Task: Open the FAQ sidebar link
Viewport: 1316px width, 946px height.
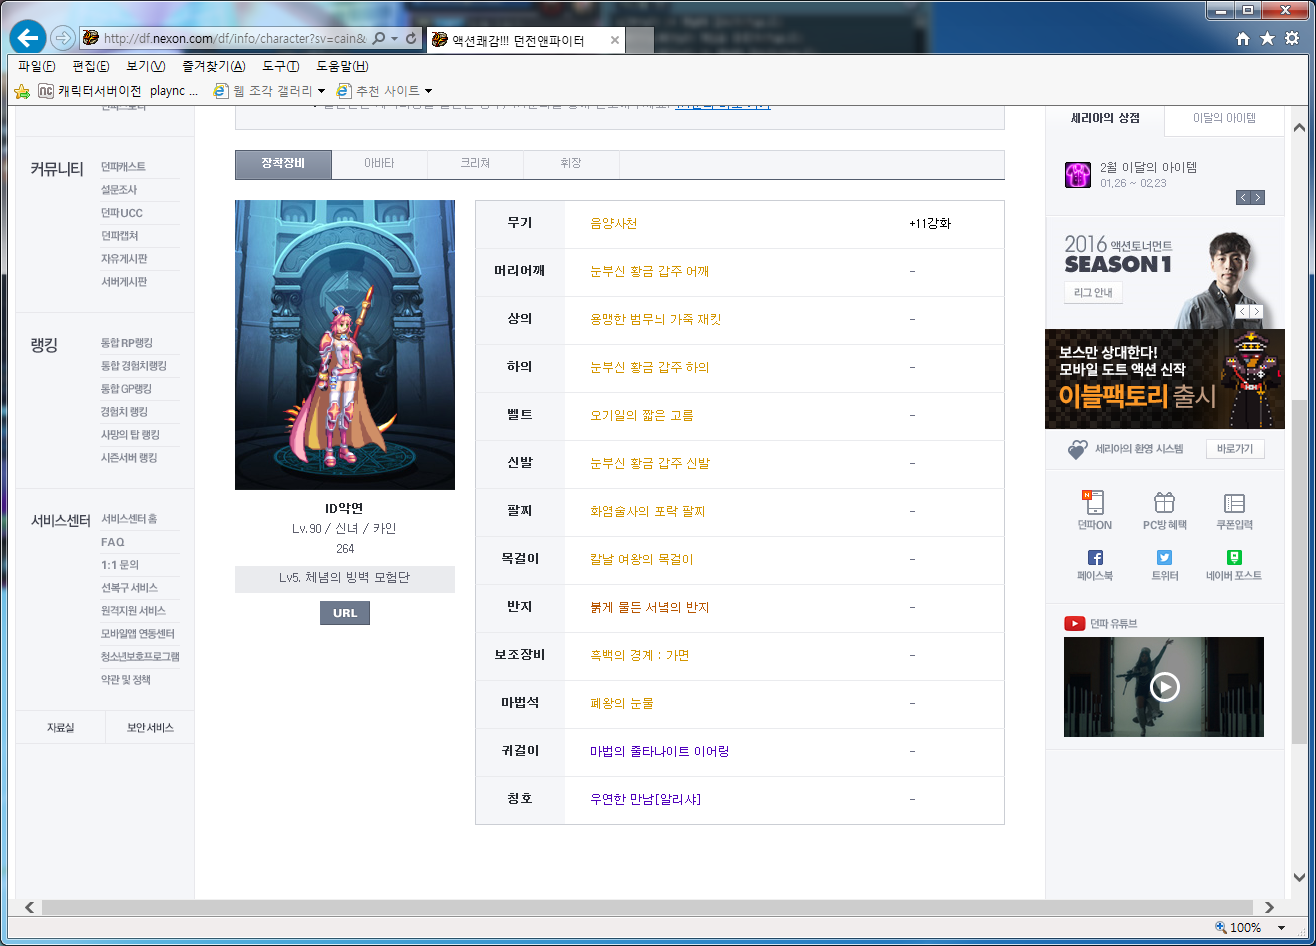Action: [x=113, y=542]
